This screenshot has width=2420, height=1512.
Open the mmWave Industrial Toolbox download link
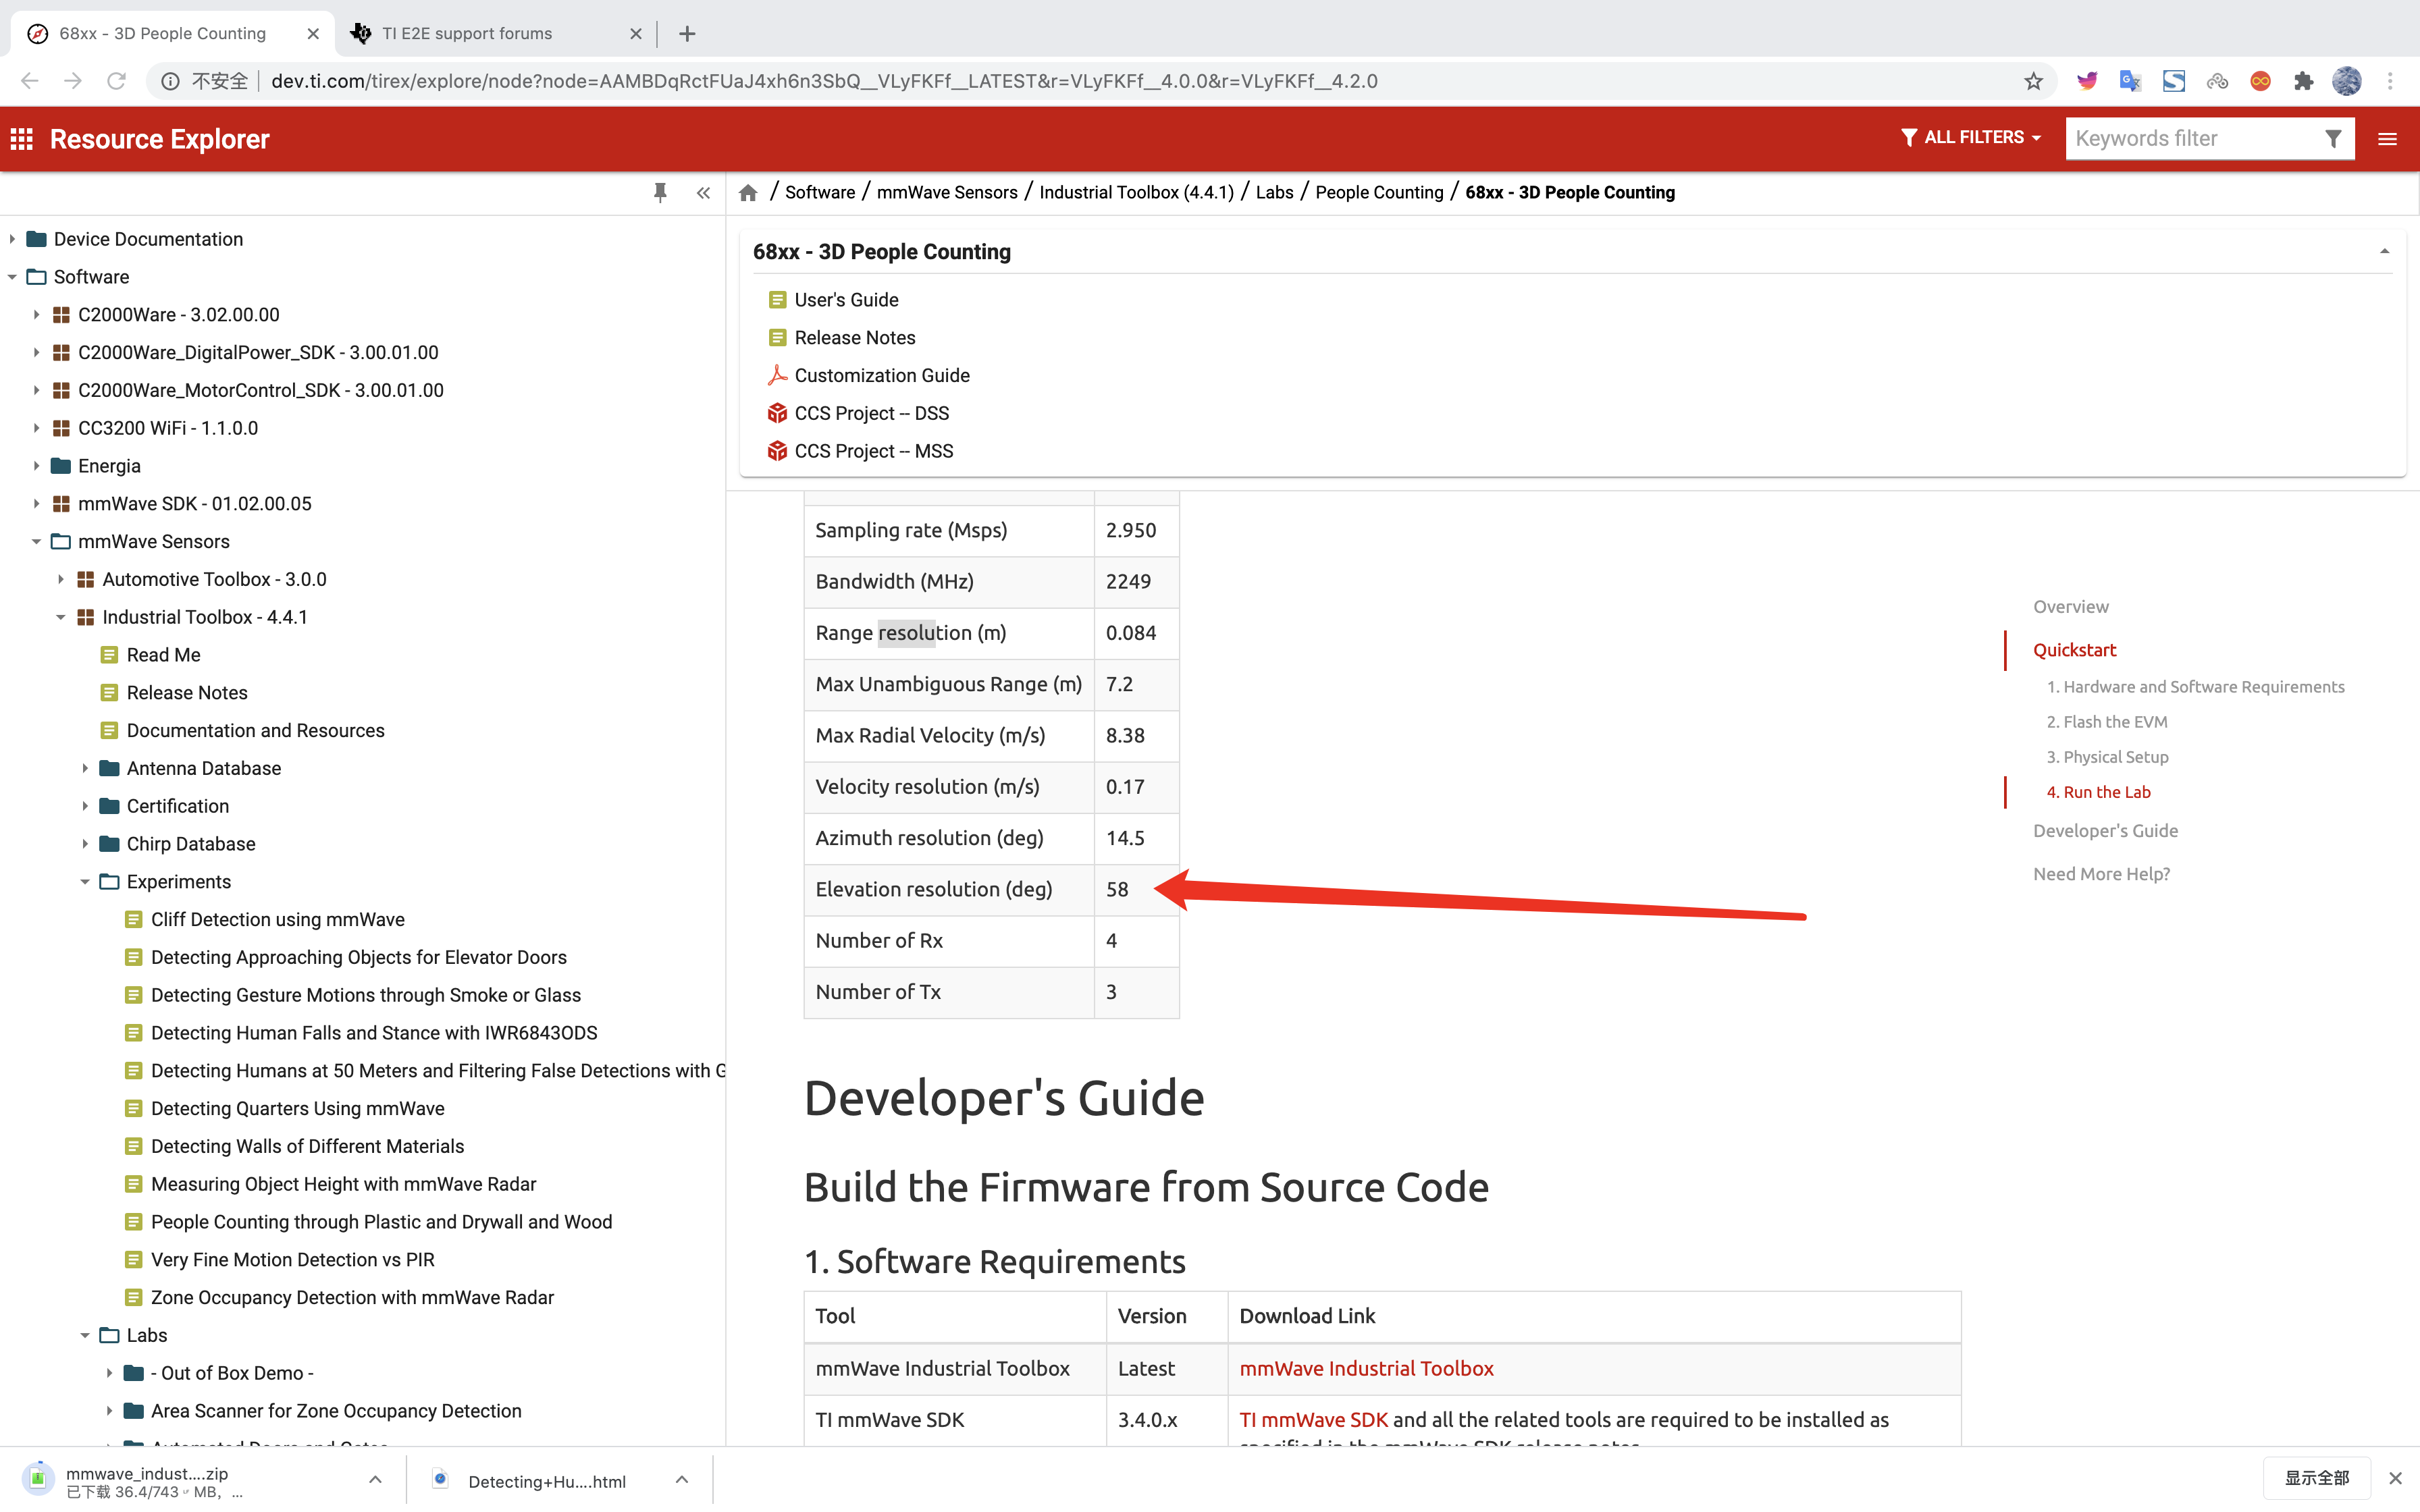[x=1366, y=1369]
